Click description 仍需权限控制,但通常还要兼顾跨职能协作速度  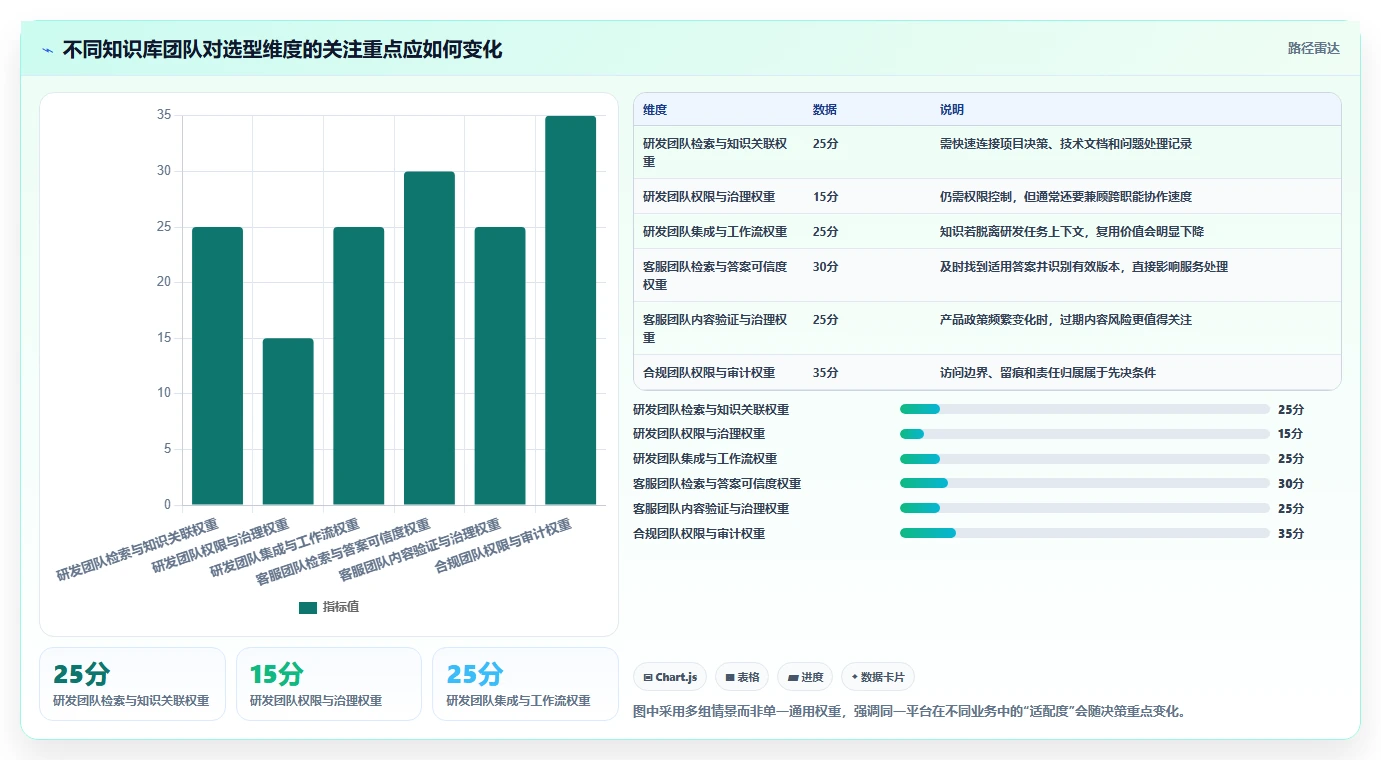point(1066,197)
